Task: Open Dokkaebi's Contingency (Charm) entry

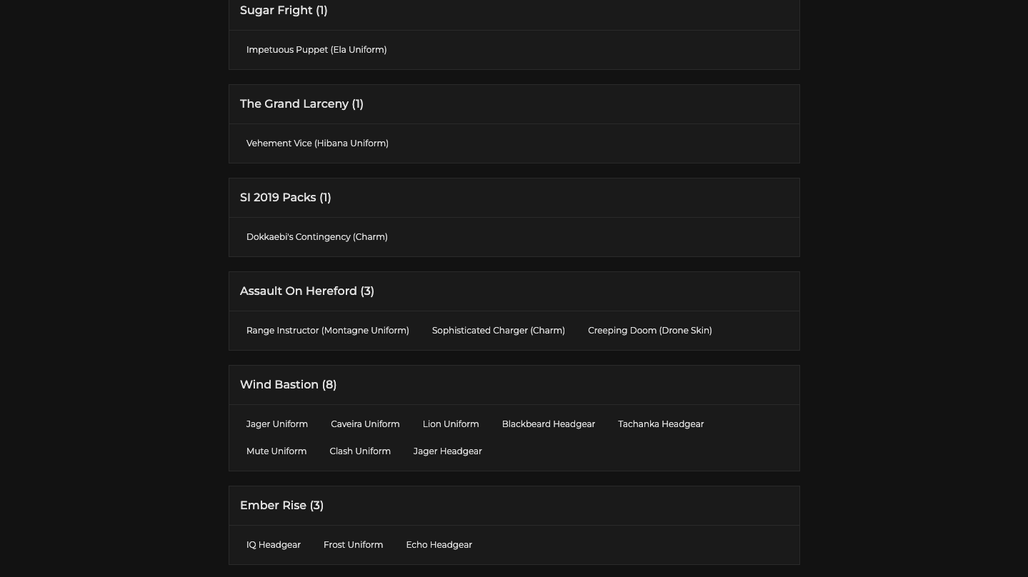Action: click(x=317, y=237)
